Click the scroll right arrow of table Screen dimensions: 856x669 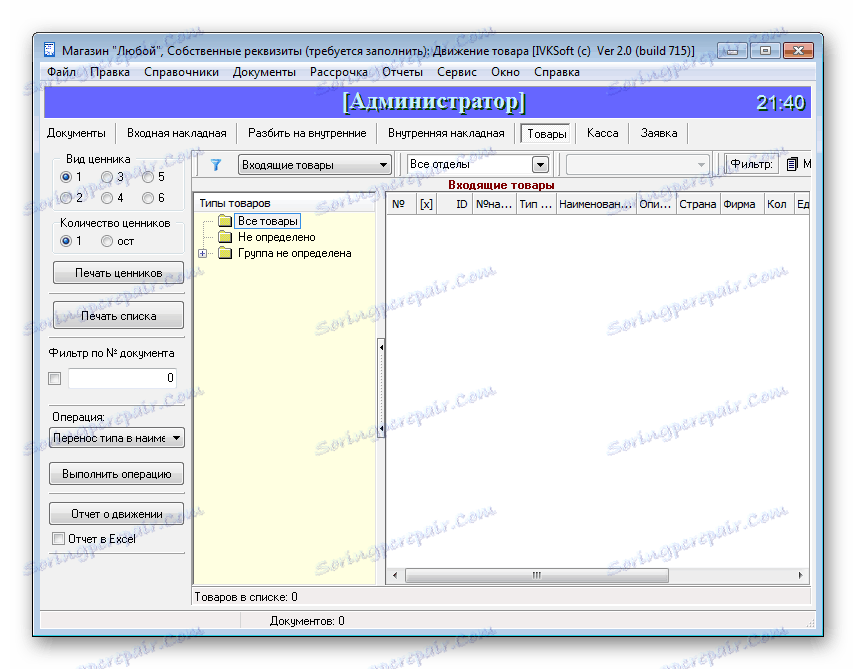click(800, 575)
